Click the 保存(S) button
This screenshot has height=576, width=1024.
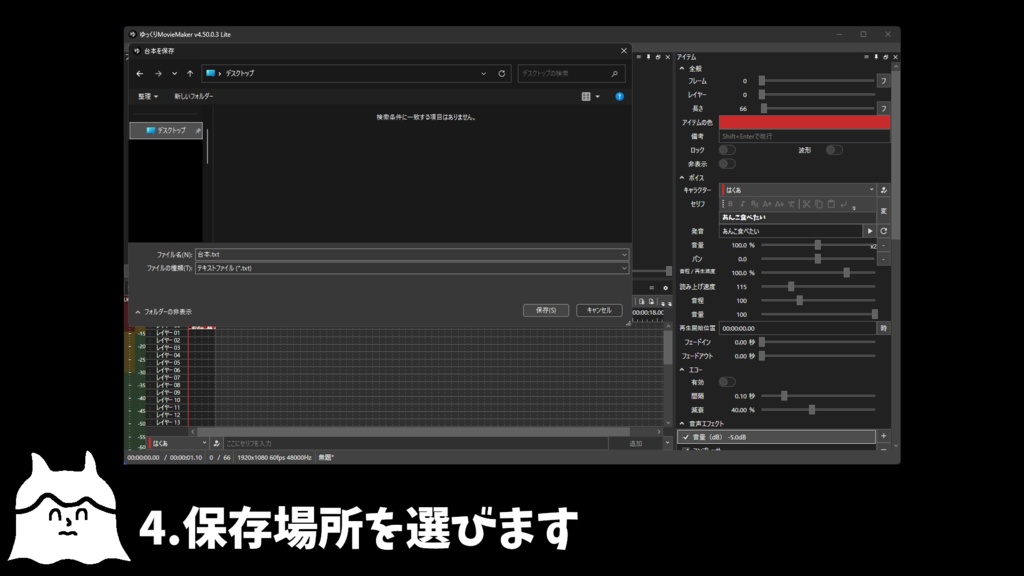tap(546, 310)
